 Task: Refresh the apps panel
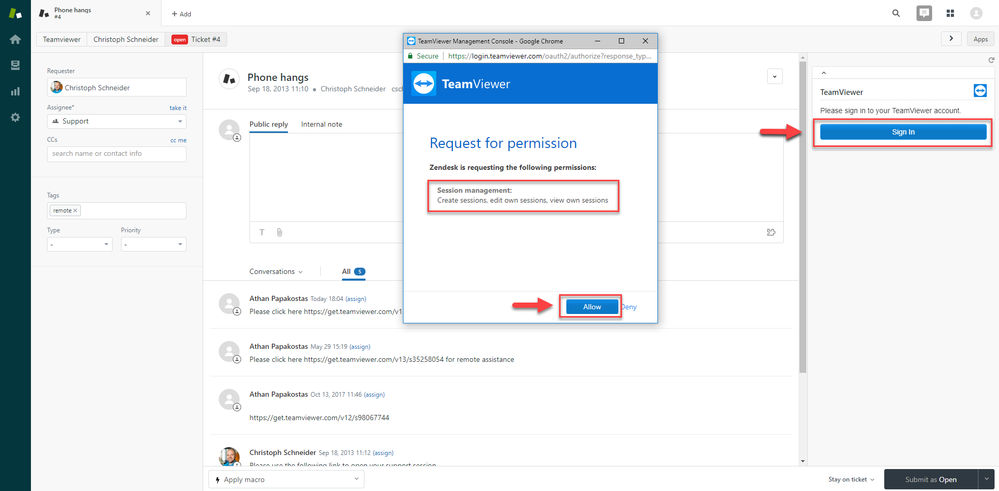(991, 60)
